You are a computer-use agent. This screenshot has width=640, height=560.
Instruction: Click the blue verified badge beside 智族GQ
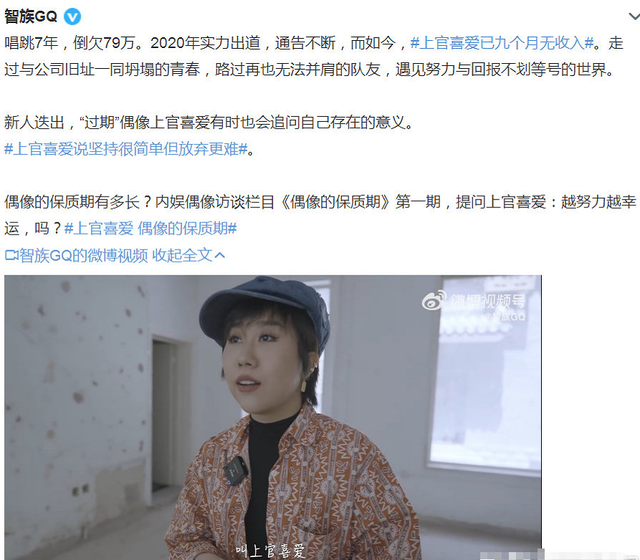(x=73, y=17)
